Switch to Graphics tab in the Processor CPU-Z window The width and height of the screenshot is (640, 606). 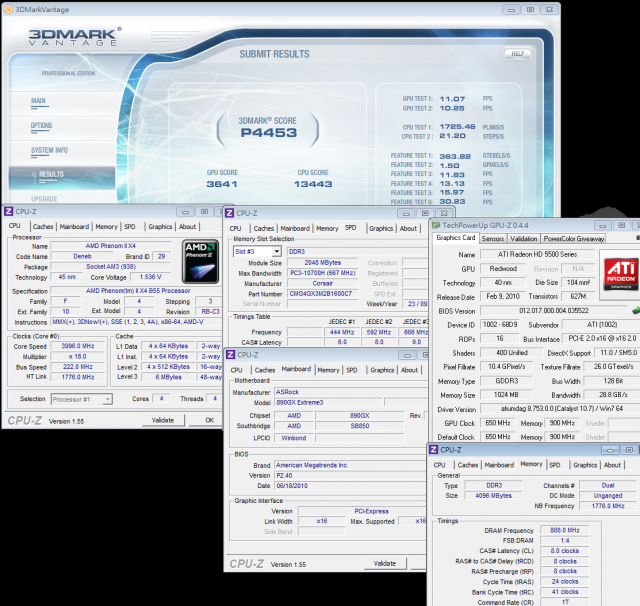(160, 226)
